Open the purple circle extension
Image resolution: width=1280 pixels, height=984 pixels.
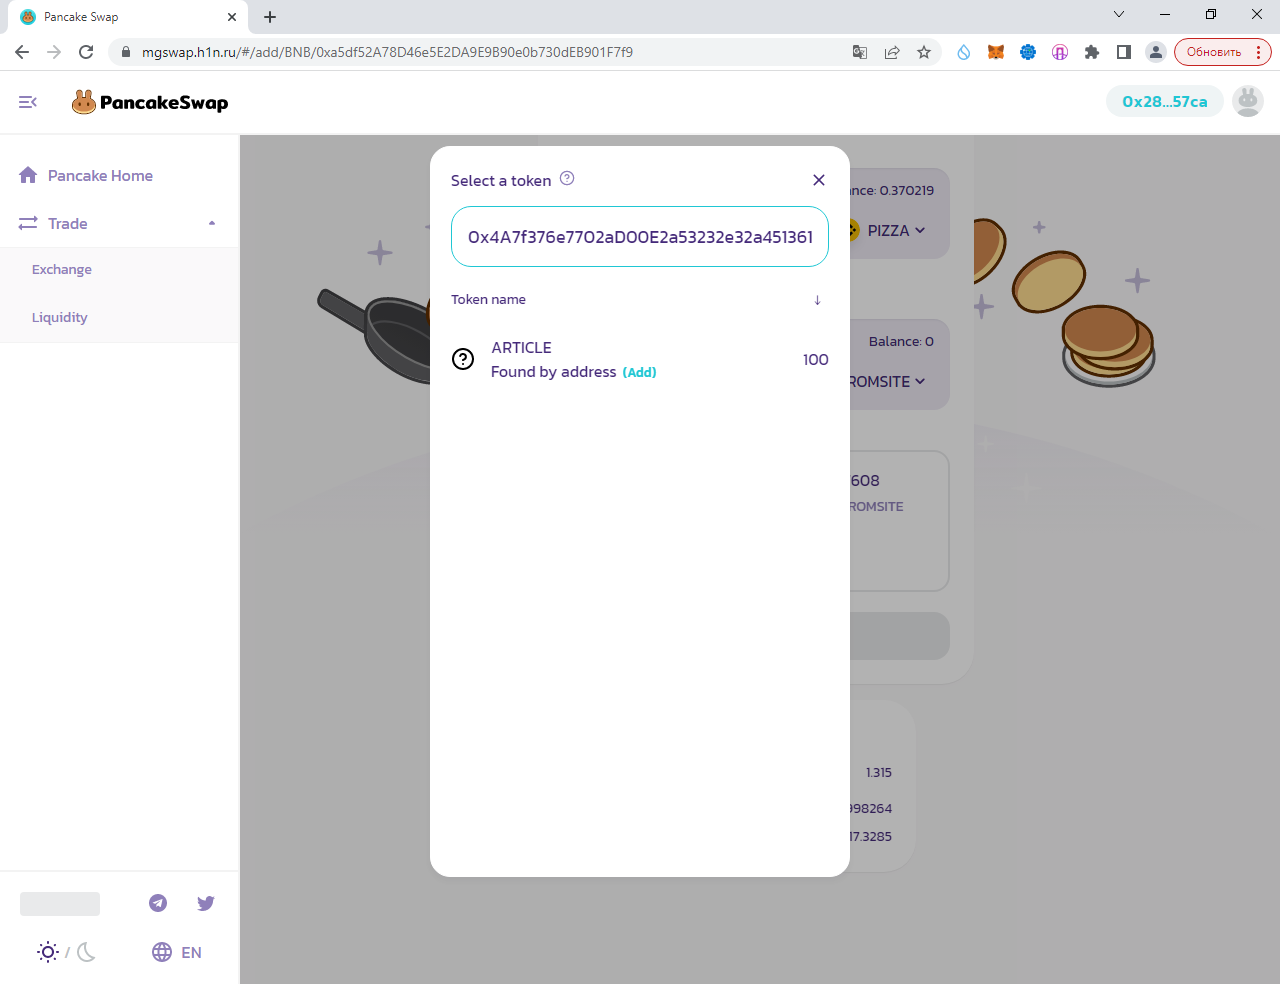point(1060,52)
